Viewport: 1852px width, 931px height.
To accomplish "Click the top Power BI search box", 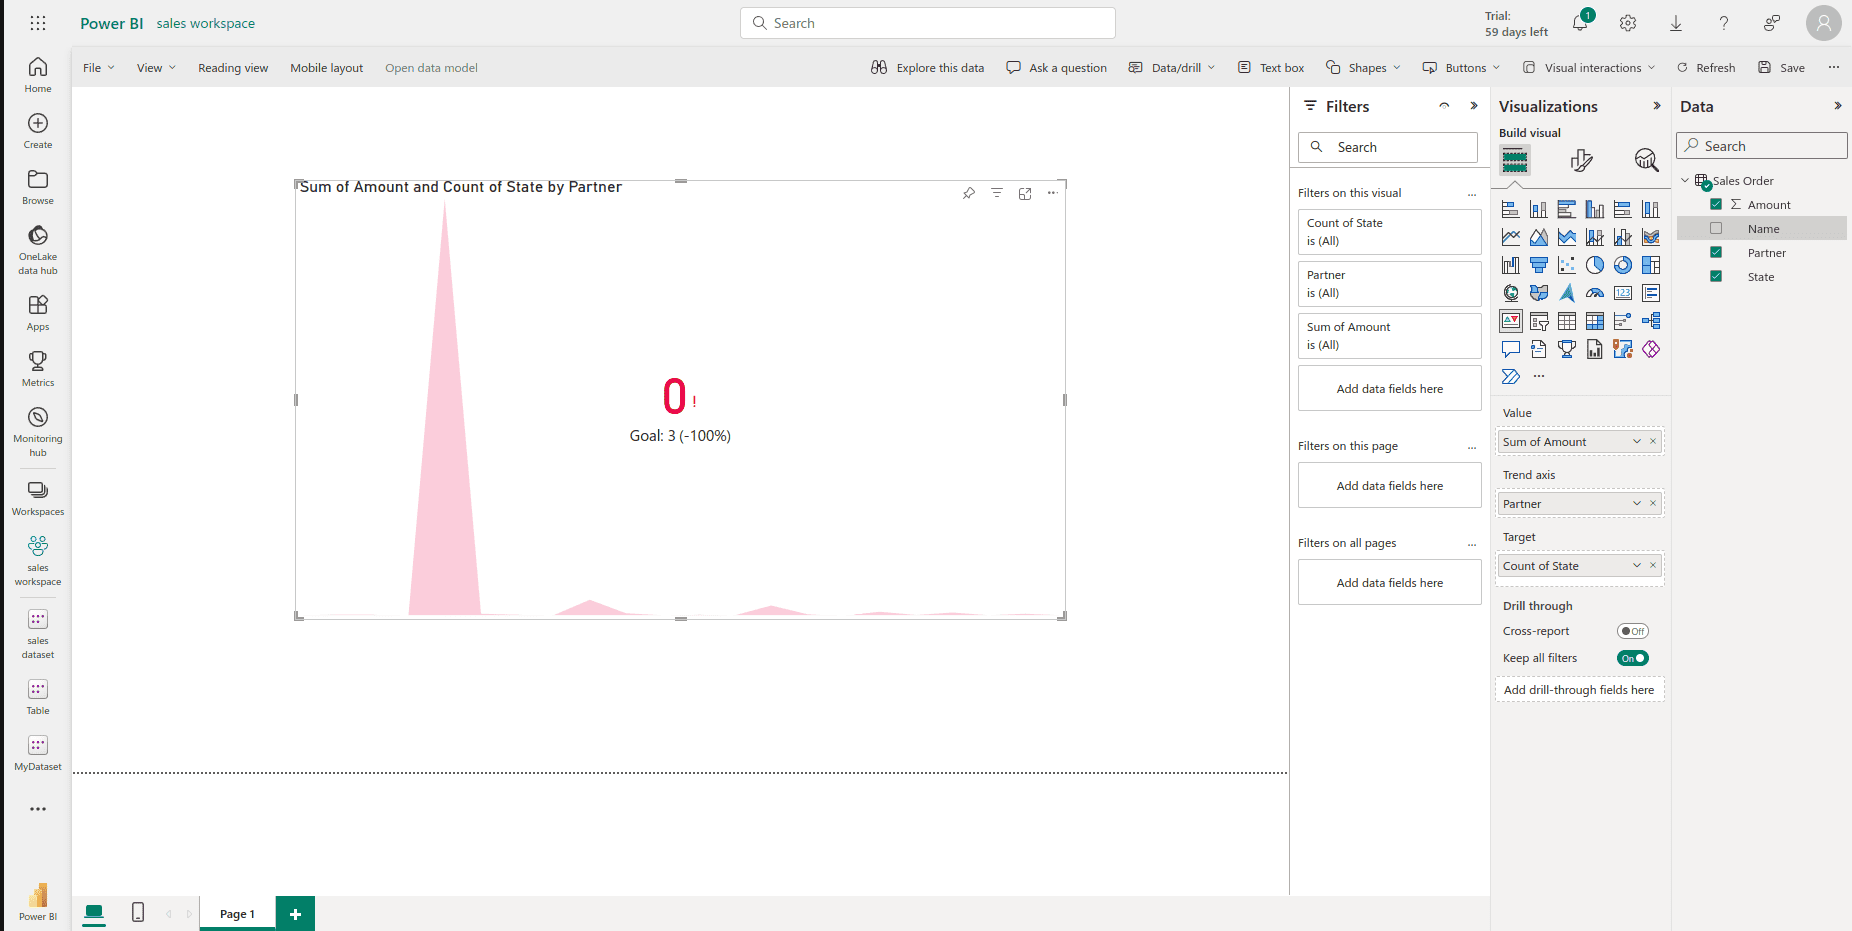I will 927,23.
